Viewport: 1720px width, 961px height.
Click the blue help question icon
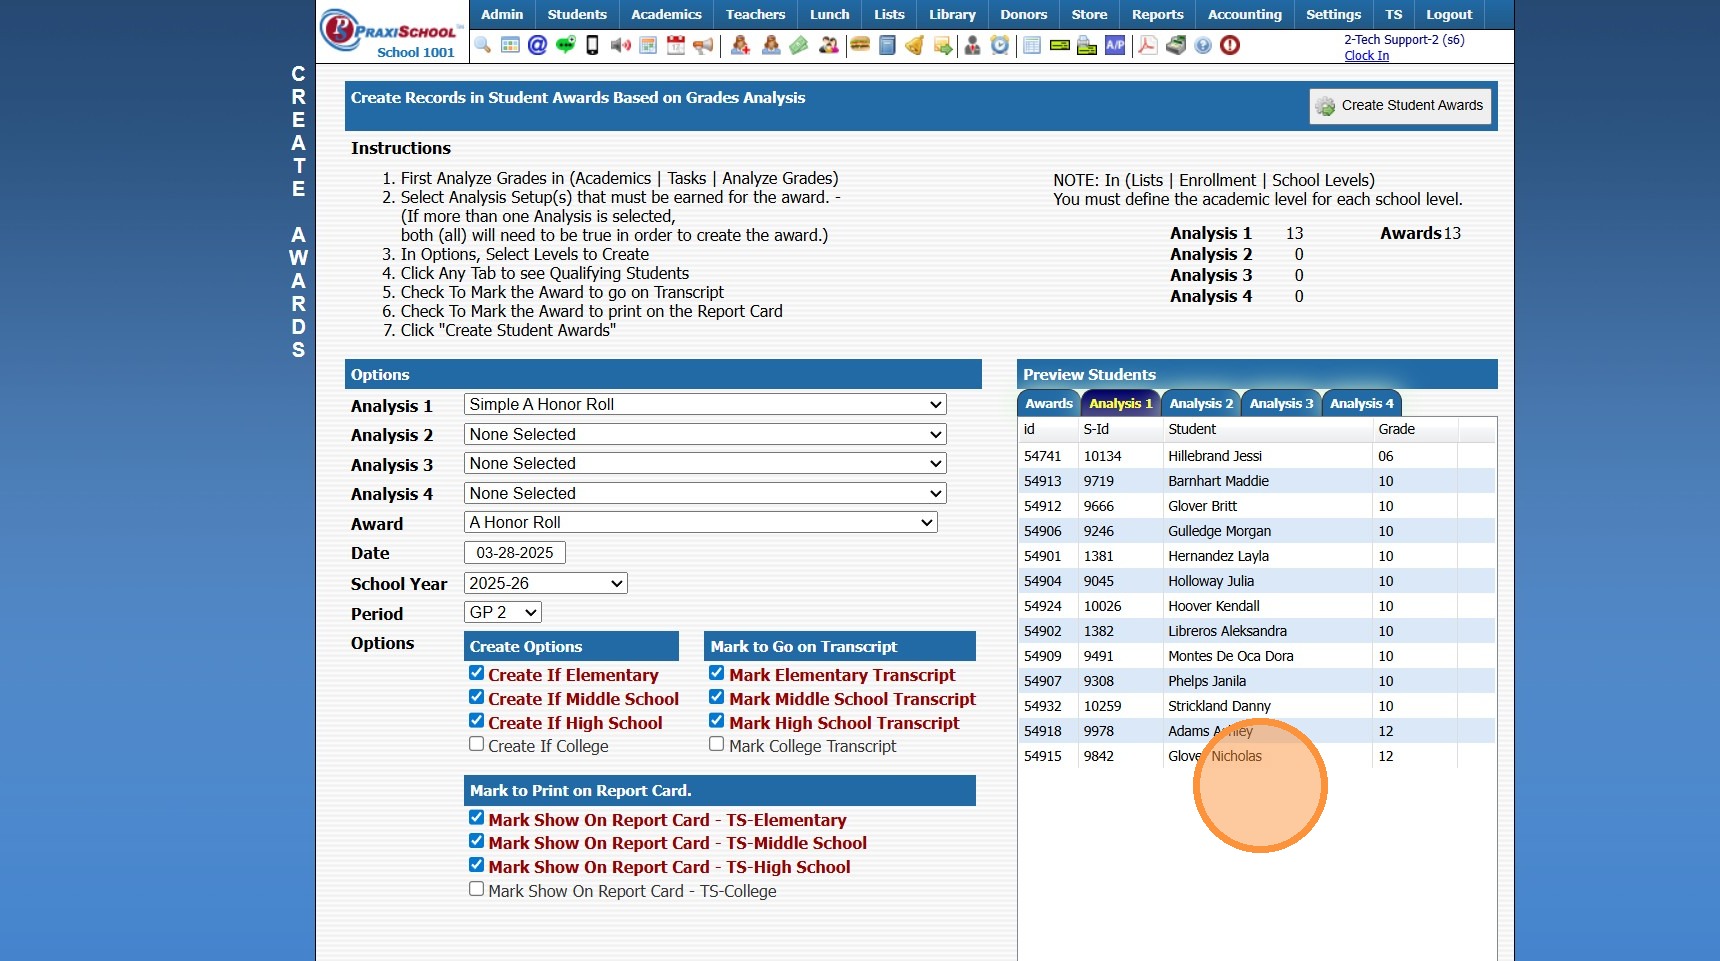1203,45
